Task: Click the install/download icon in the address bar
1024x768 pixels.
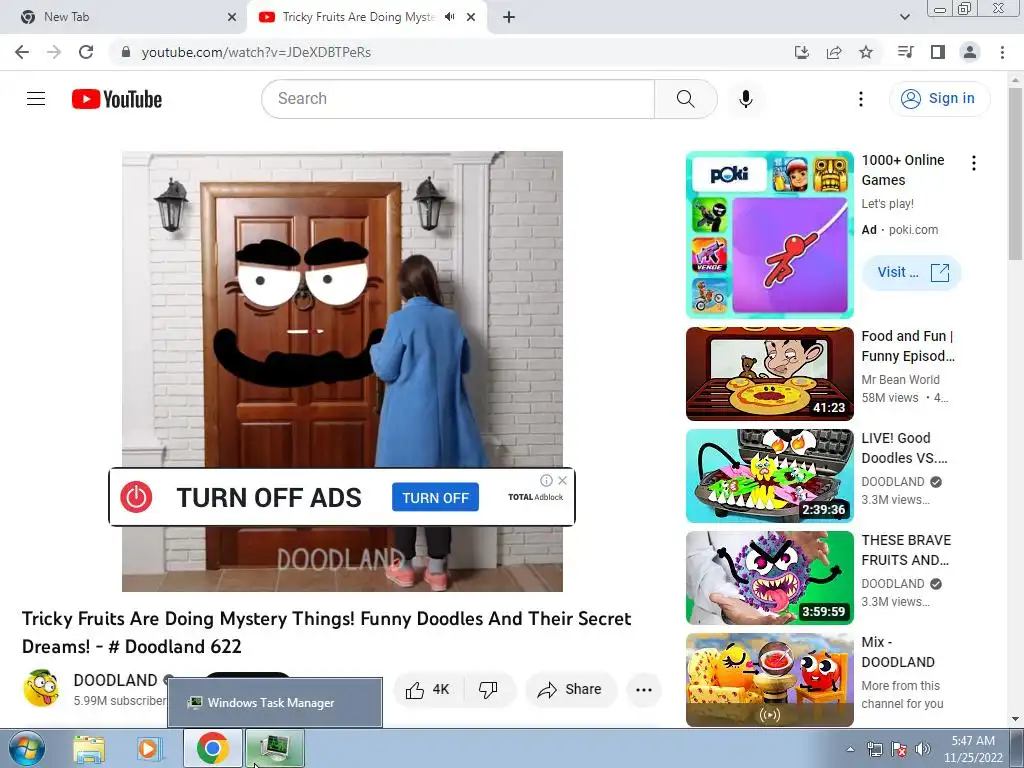Action: click(x=802, y=52)
